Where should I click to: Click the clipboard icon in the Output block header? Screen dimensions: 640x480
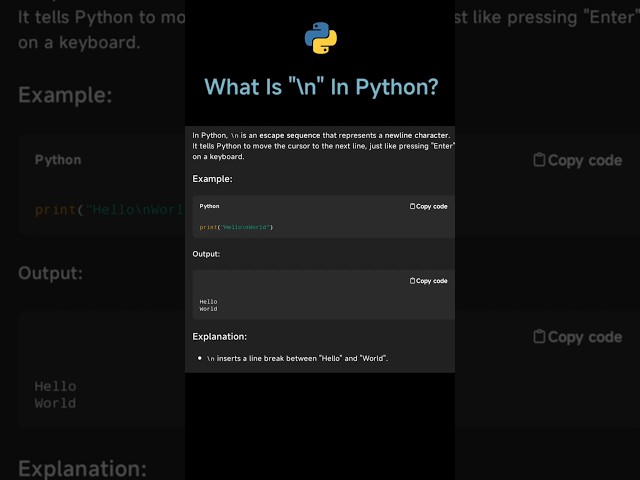click(x=412, y=281)
